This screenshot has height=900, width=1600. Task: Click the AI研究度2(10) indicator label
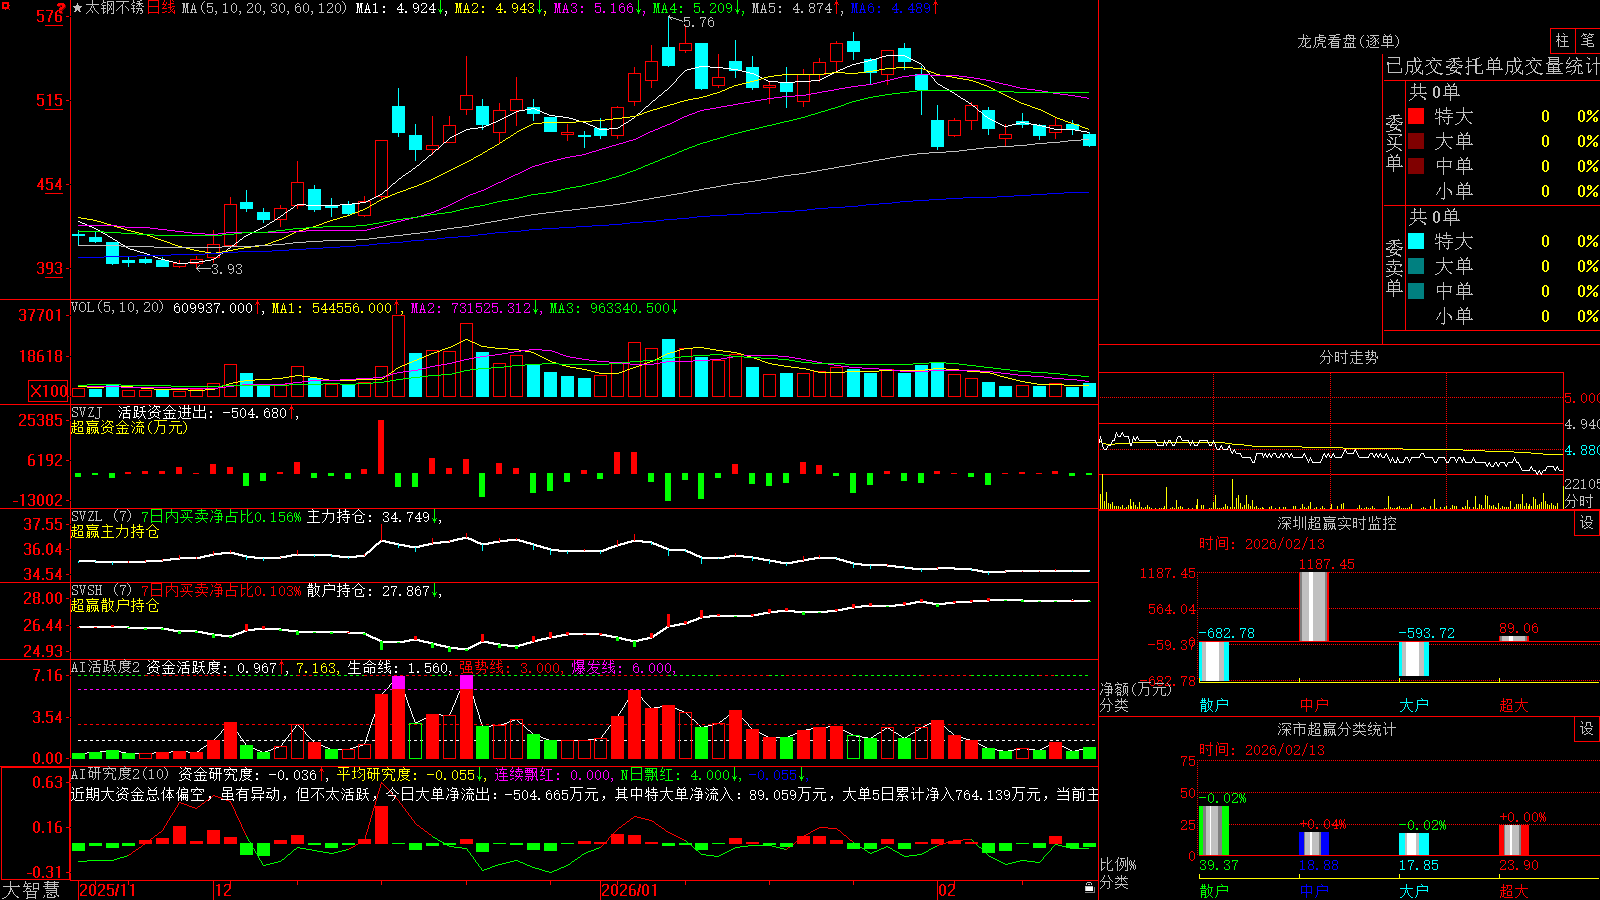coord(120,774)
